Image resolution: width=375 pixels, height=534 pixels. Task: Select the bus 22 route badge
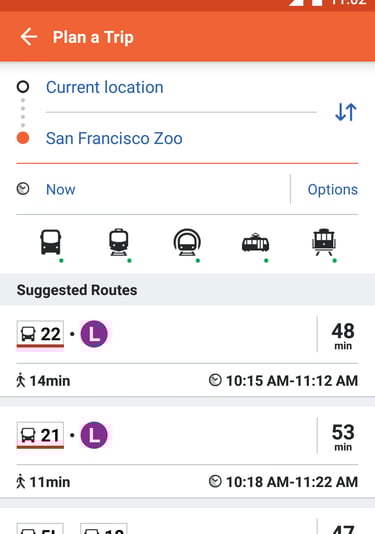coord(40,334)
